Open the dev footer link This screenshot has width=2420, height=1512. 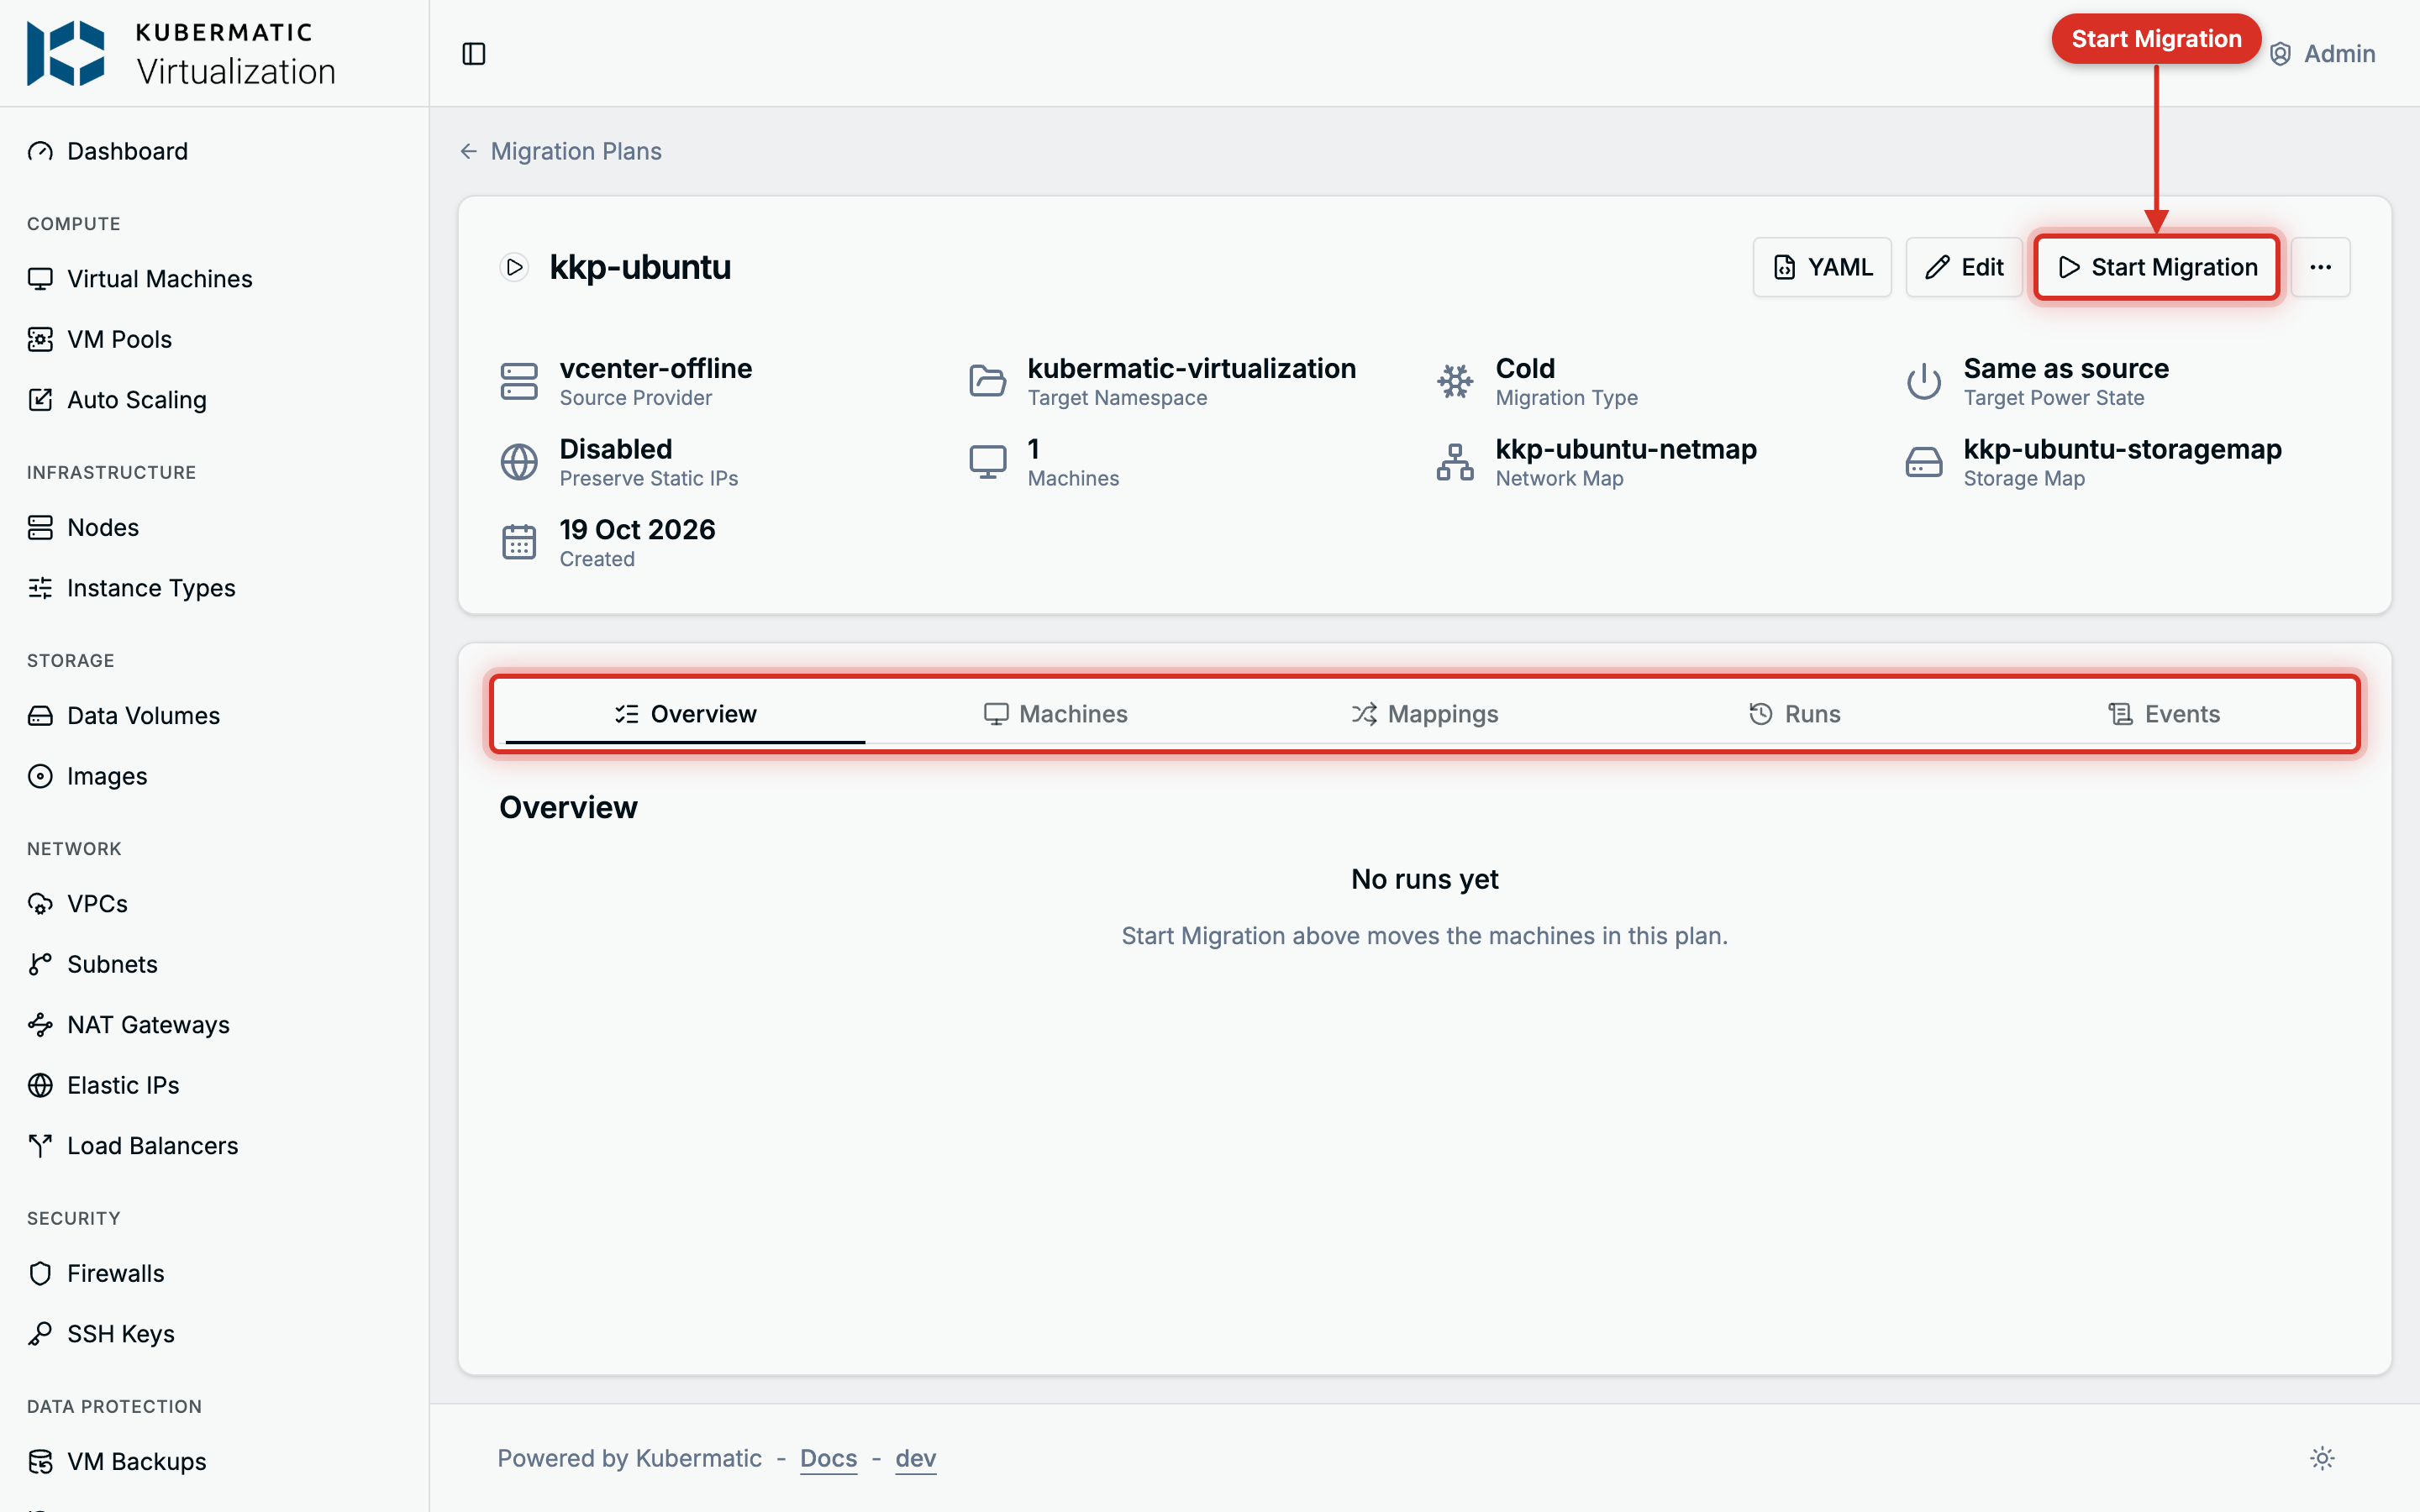[915, 1458]
